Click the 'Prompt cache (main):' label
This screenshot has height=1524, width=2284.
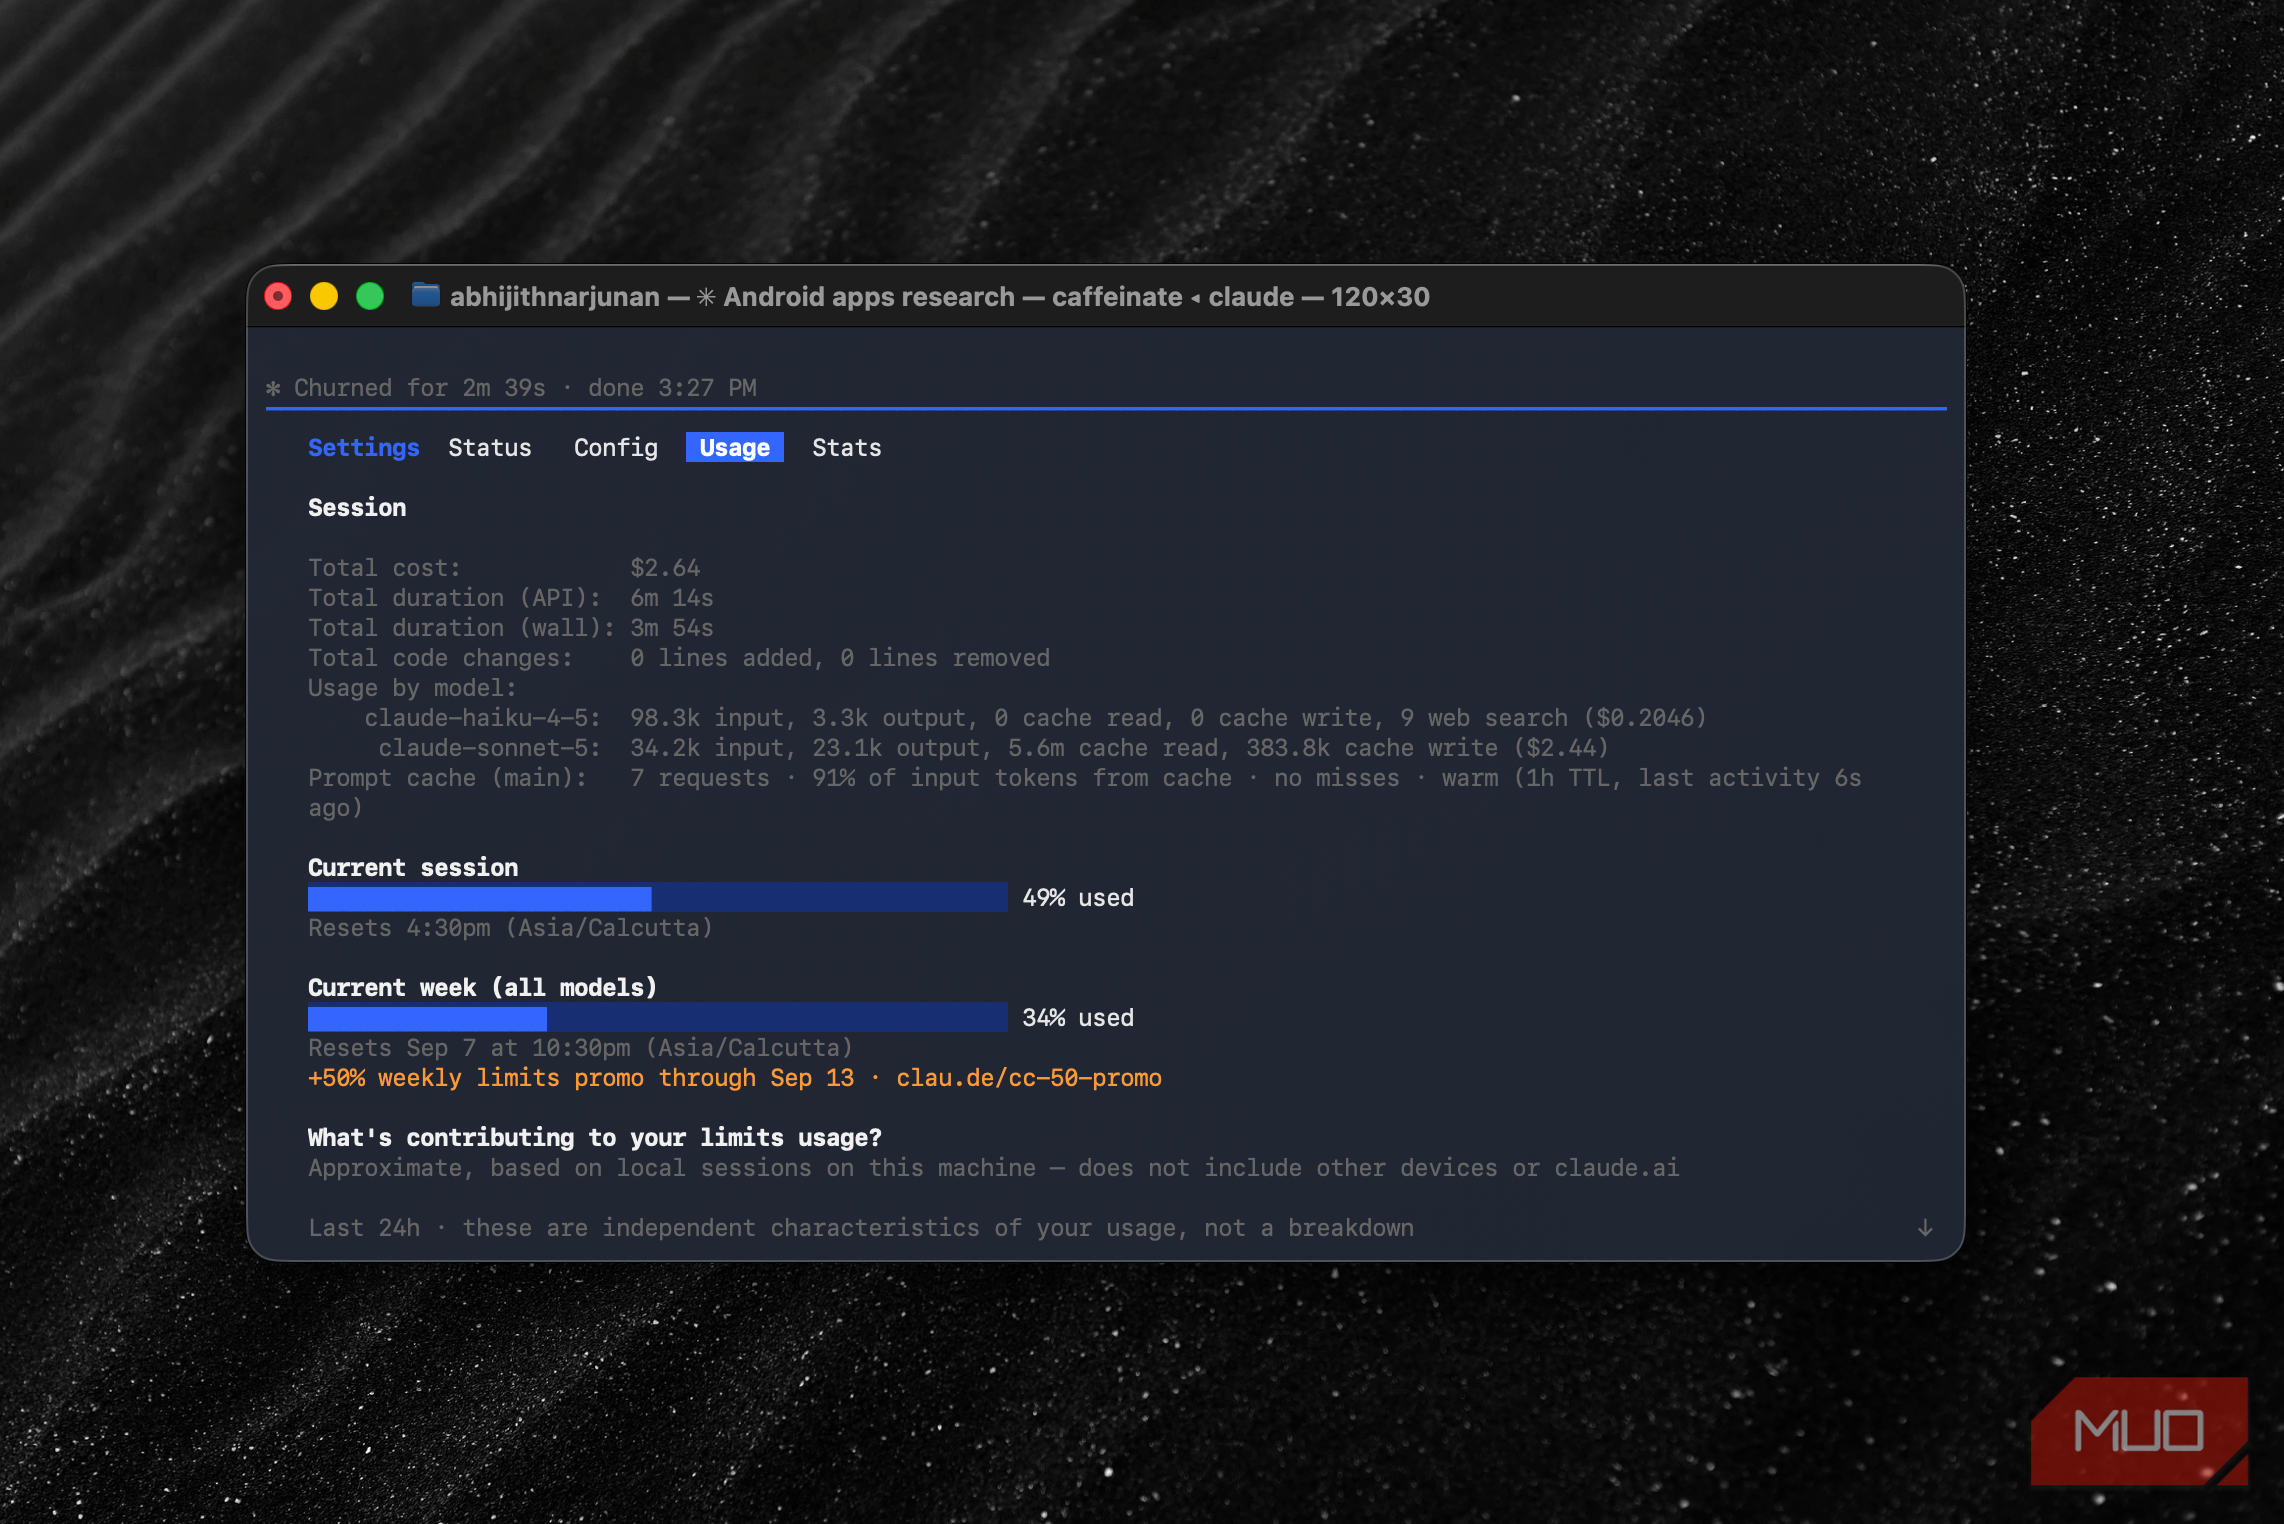(448, 778)
